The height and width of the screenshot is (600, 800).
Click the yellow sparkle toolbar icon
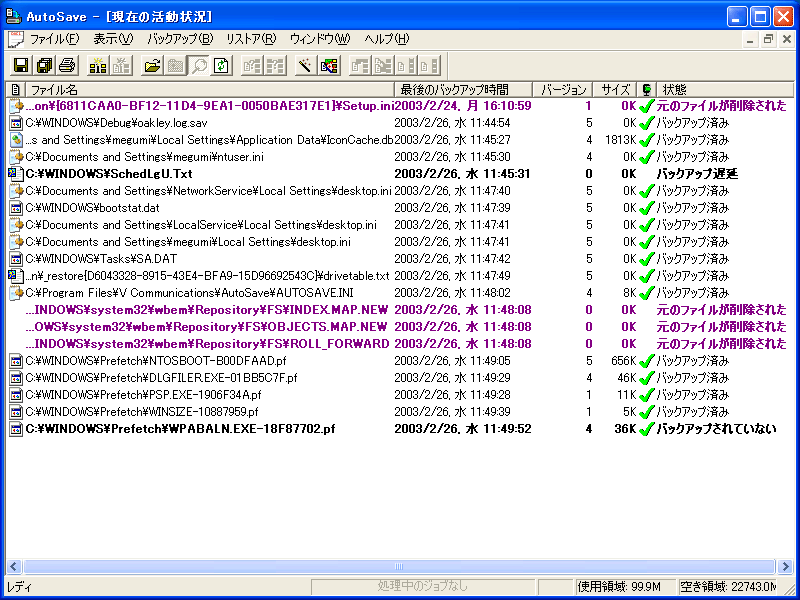point(98,65)
